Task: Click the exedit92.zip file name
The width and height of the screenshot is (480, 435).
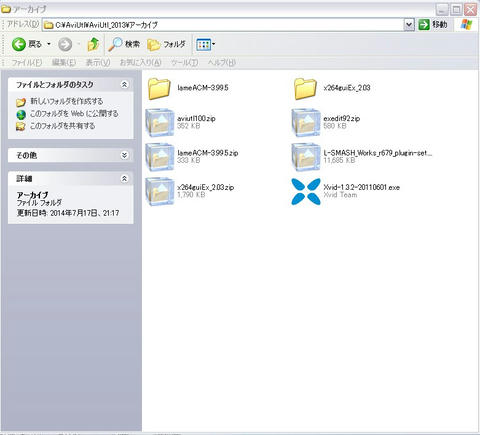Action: (342, 118)
